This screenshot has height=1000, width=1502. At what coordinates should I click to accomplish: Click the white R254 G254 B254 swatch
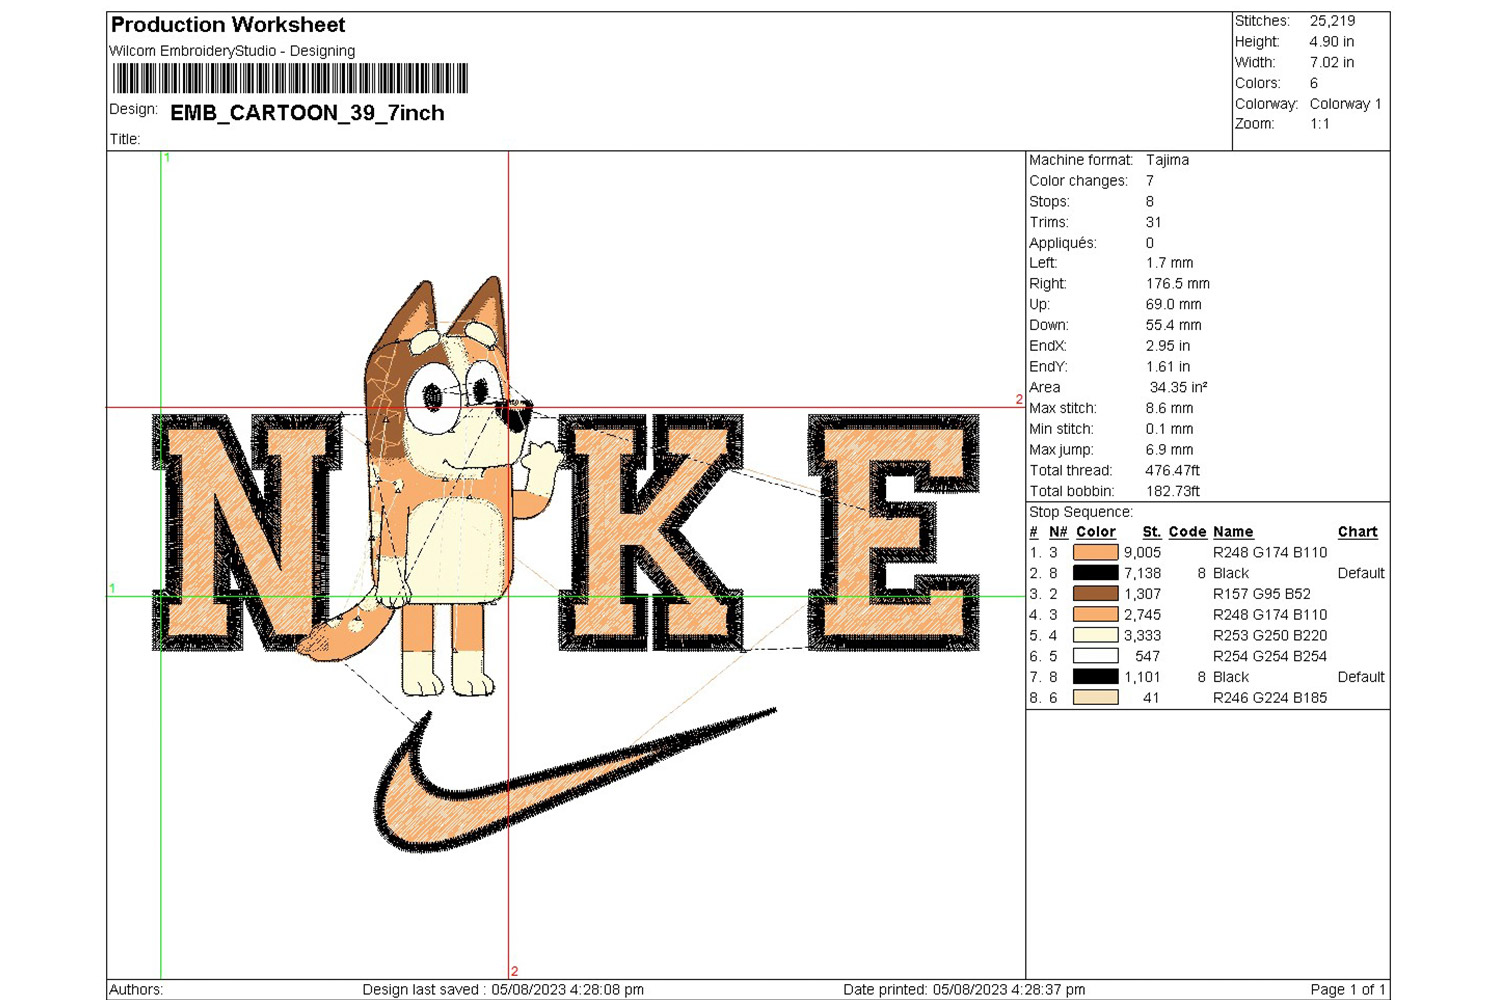1095,656
